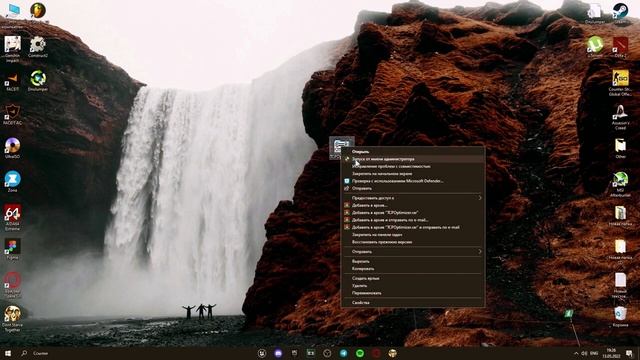This screenshot has width=640, height=360.
Task: Select the Dnslumper file beside Steam
Action: (x=595, y=13)
